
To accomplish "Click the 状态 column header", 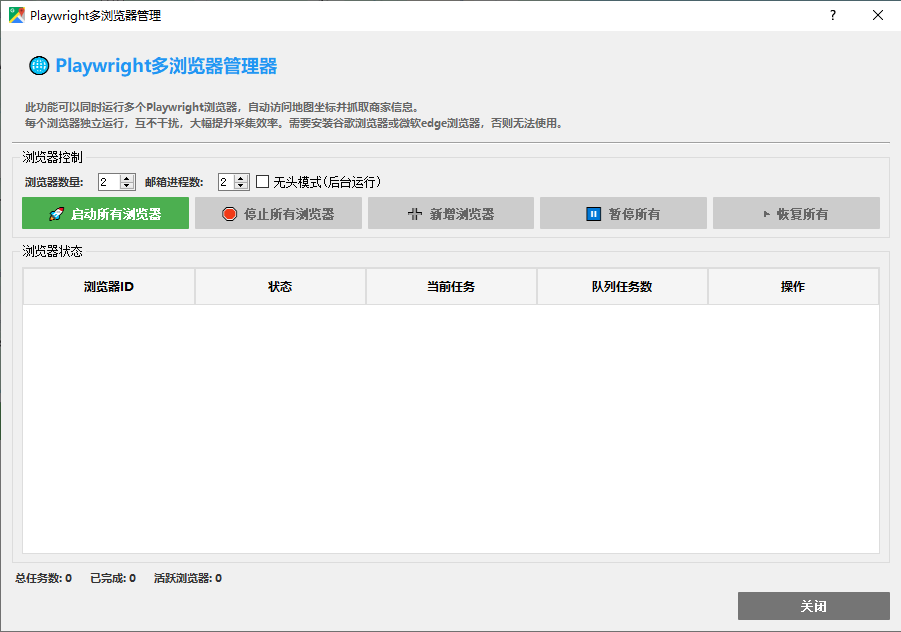I will tap(280, 286).
